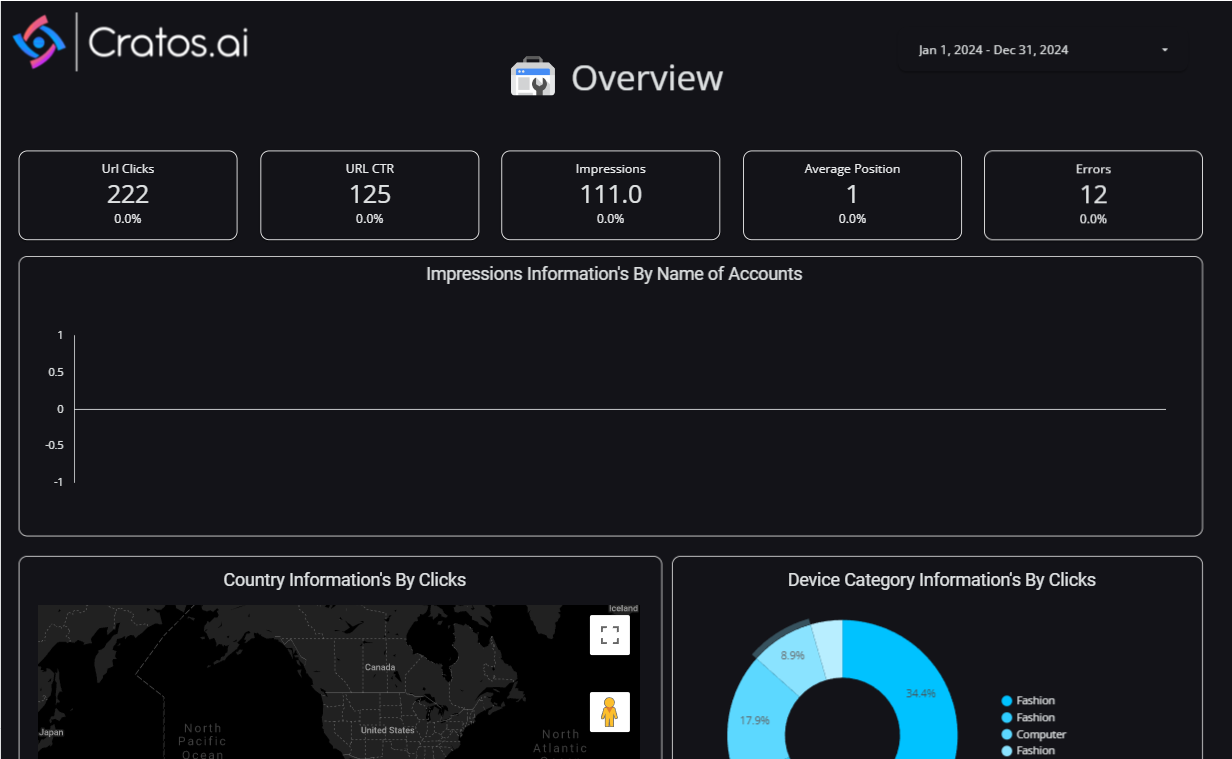Click "Device Category Information's By Clicks" title
The height and width of the screenshot is (759, 1232).
click(942, 580)
